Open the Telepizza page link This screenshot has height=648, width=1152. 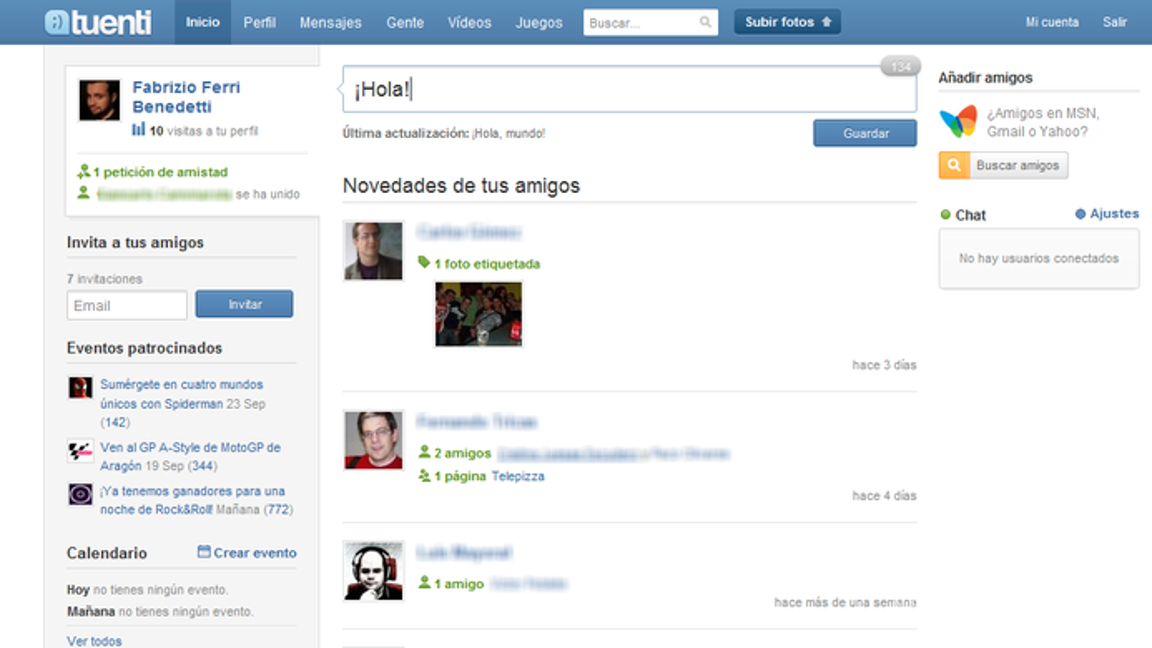(x=519, y=476)
